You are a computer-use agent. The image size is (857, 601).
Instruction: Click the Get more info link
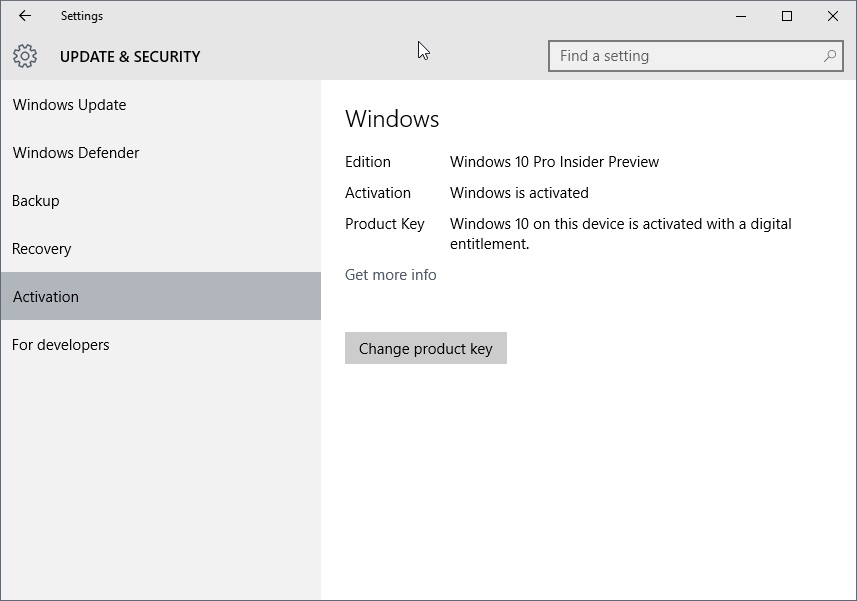point(390,274)
